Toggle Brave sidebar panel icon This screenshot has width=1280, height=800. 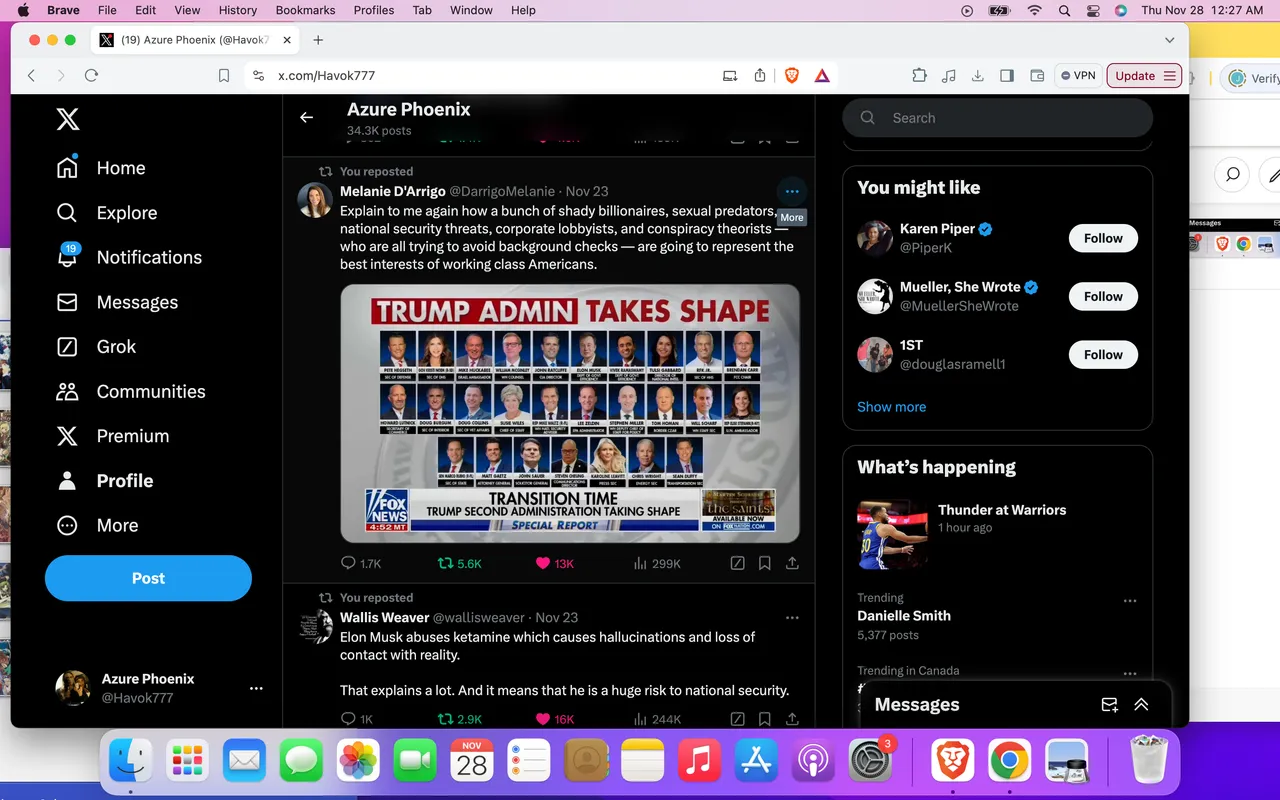1007,76
